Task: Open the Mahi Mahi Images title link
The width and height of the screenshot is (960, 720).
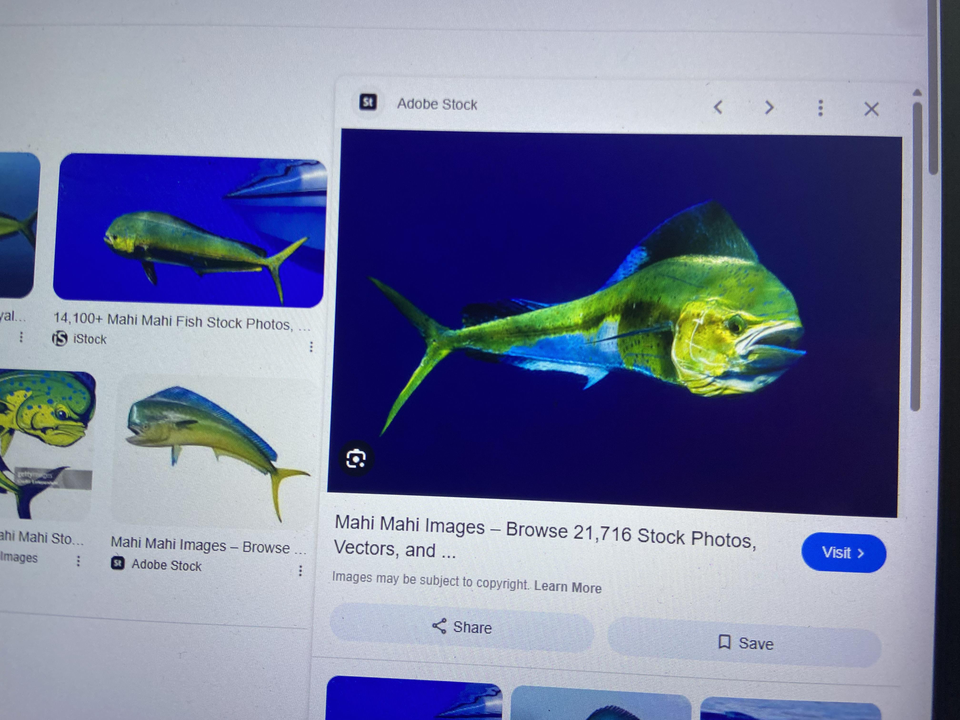Action: 543,538
